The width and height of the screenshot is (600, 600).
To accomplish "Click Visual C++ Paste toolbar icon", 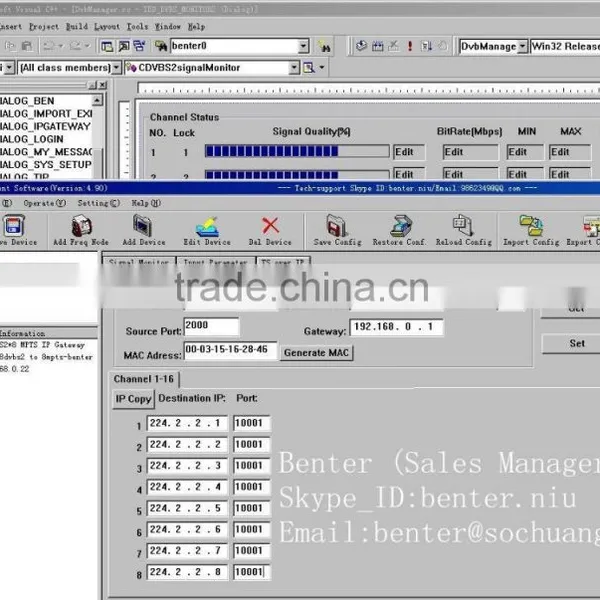I will tap(27, 46).
